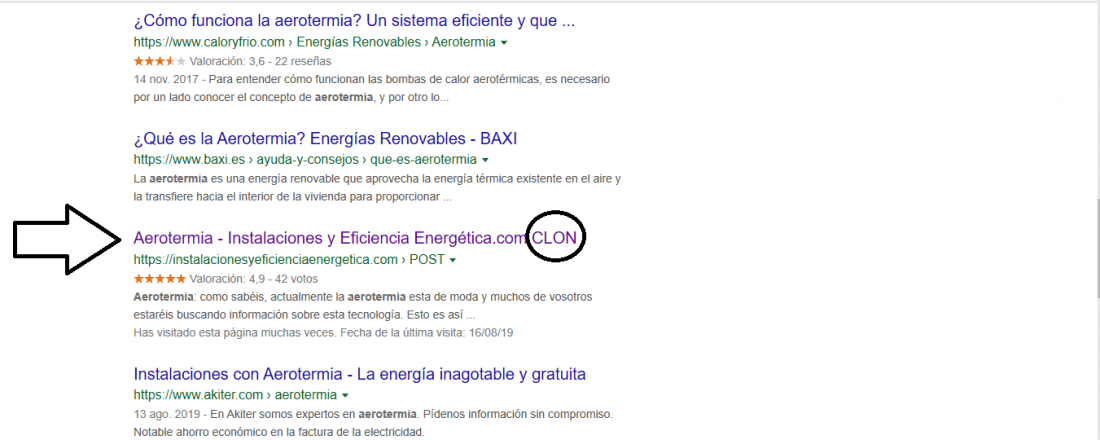Expand dropdown arrow next to akiter.com URL

pyautogui.click(x=345, y=395)
